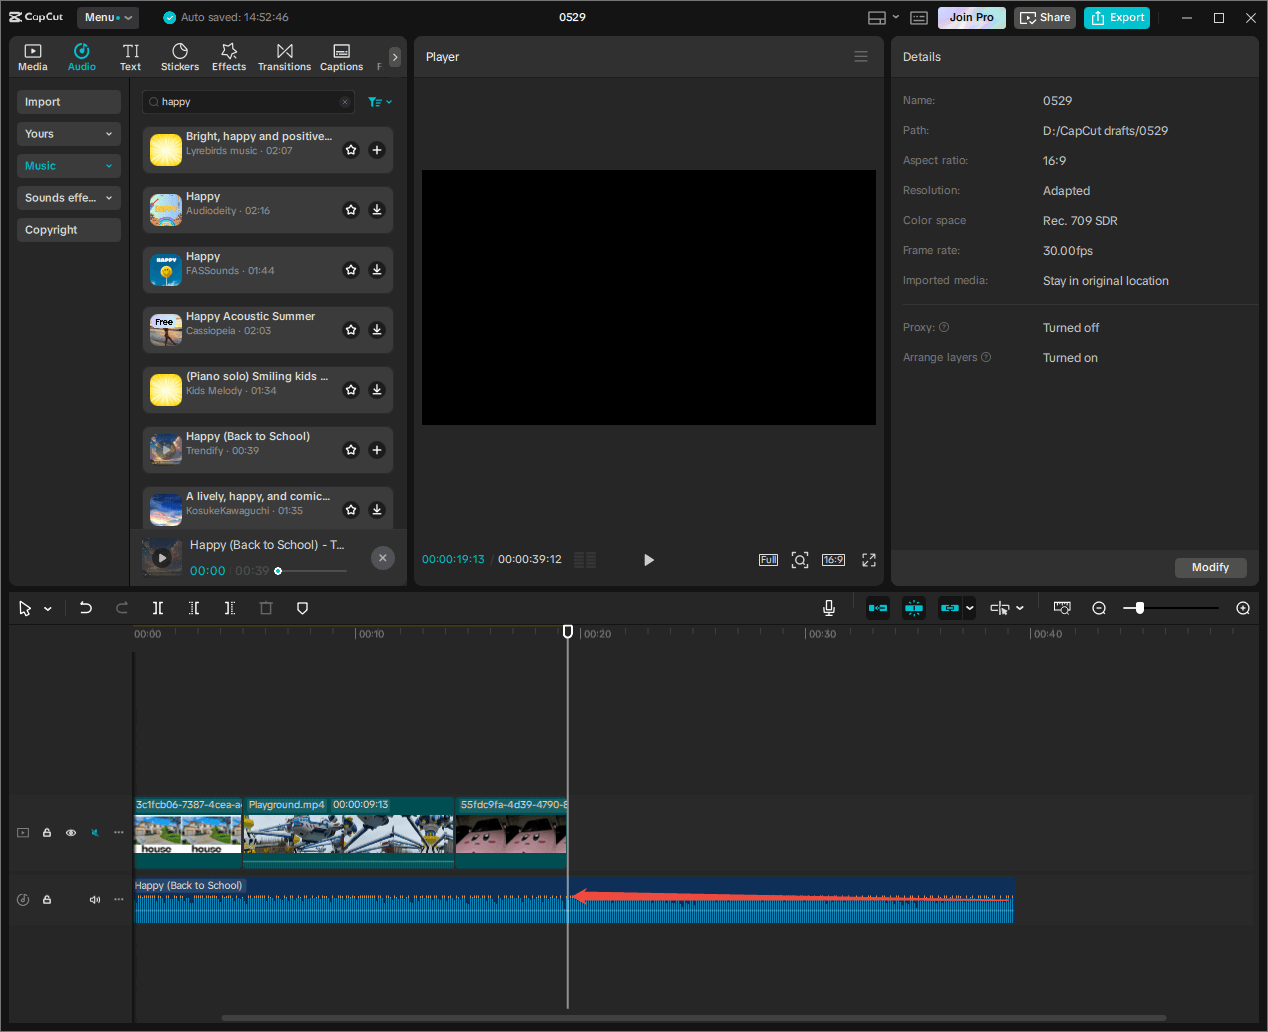The image size is (1268, 1032).
Task: Hide the video track using the eye icon
Action: click(70, 832)
